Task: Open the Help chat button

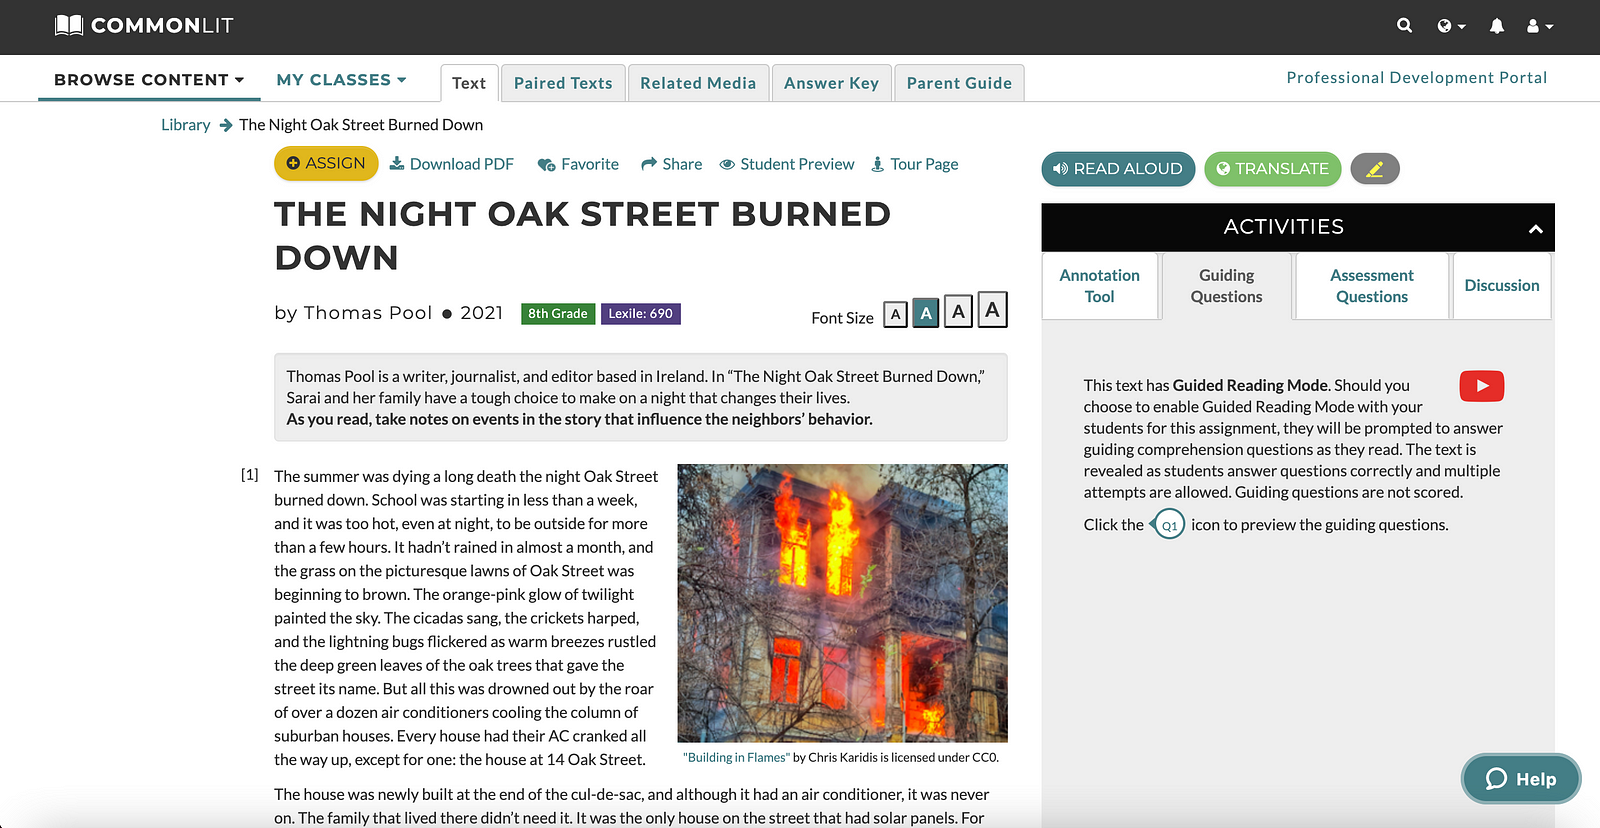Action: coord(1521,779)
